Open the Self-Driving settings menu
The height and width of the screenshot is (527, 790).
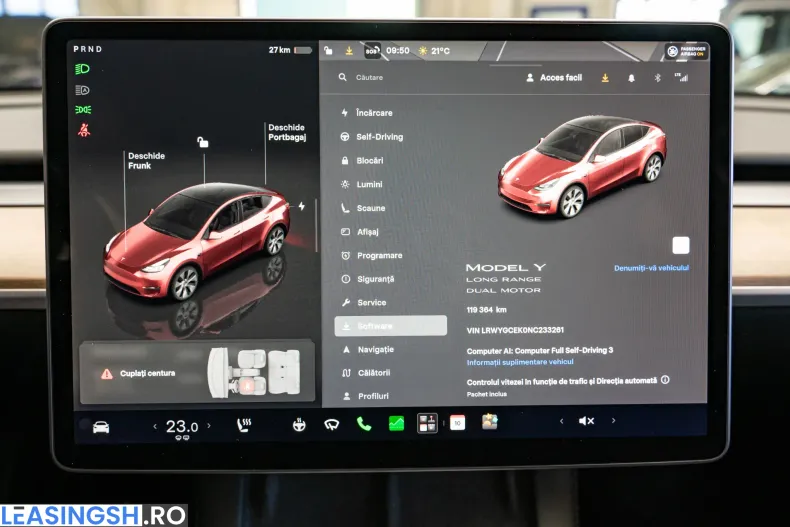pyautogui.click(x=372, y=137)
